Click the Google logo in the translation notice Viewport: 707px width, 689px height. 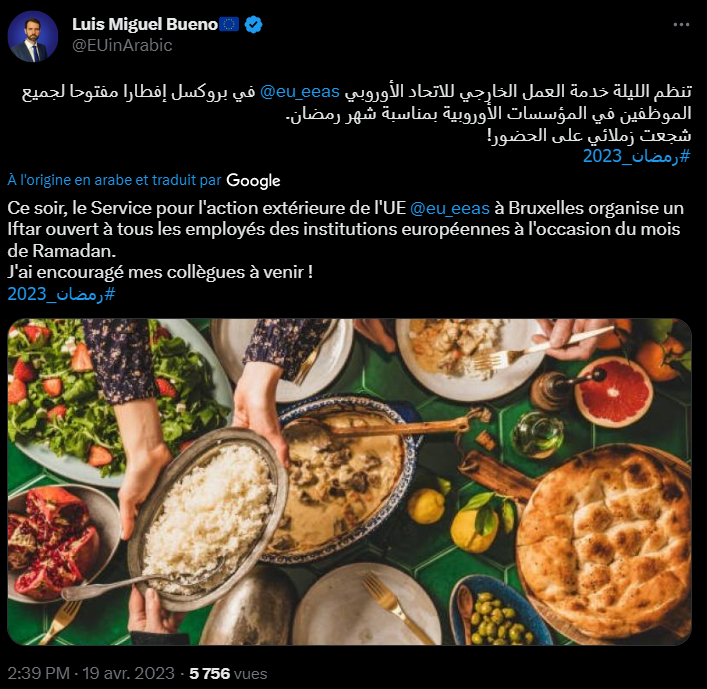point(253,180)
